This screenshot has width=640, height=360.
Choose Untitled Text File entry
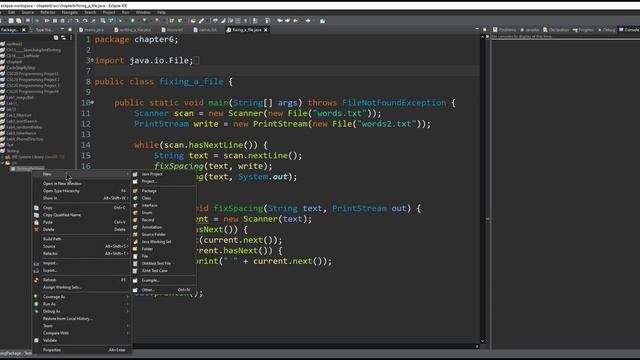pos(164,263)
